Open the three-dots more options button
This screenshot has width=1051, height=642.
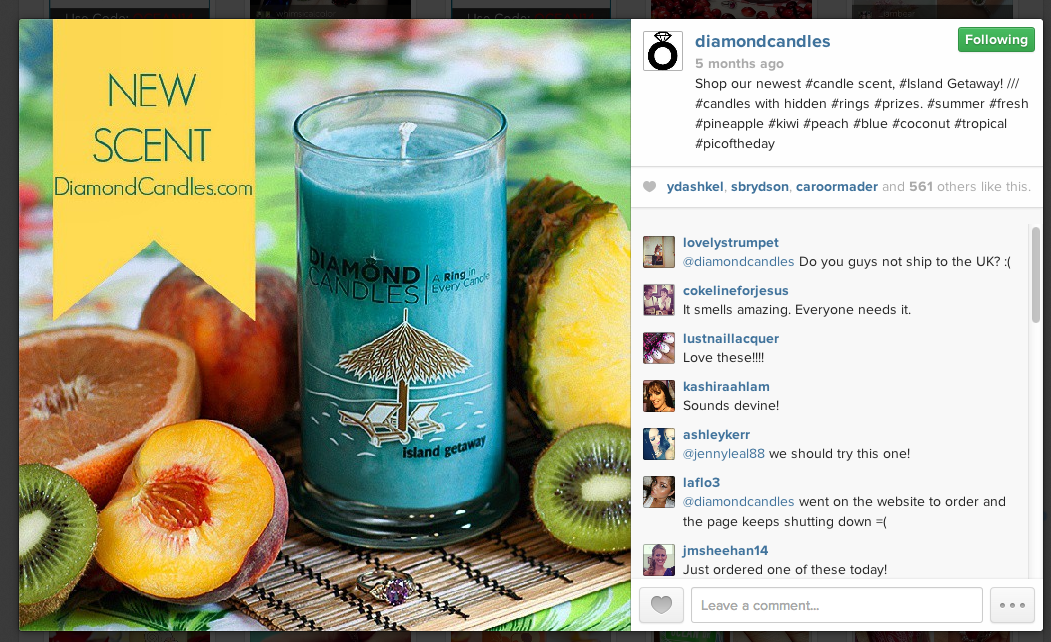click(x=1012, y=605)
